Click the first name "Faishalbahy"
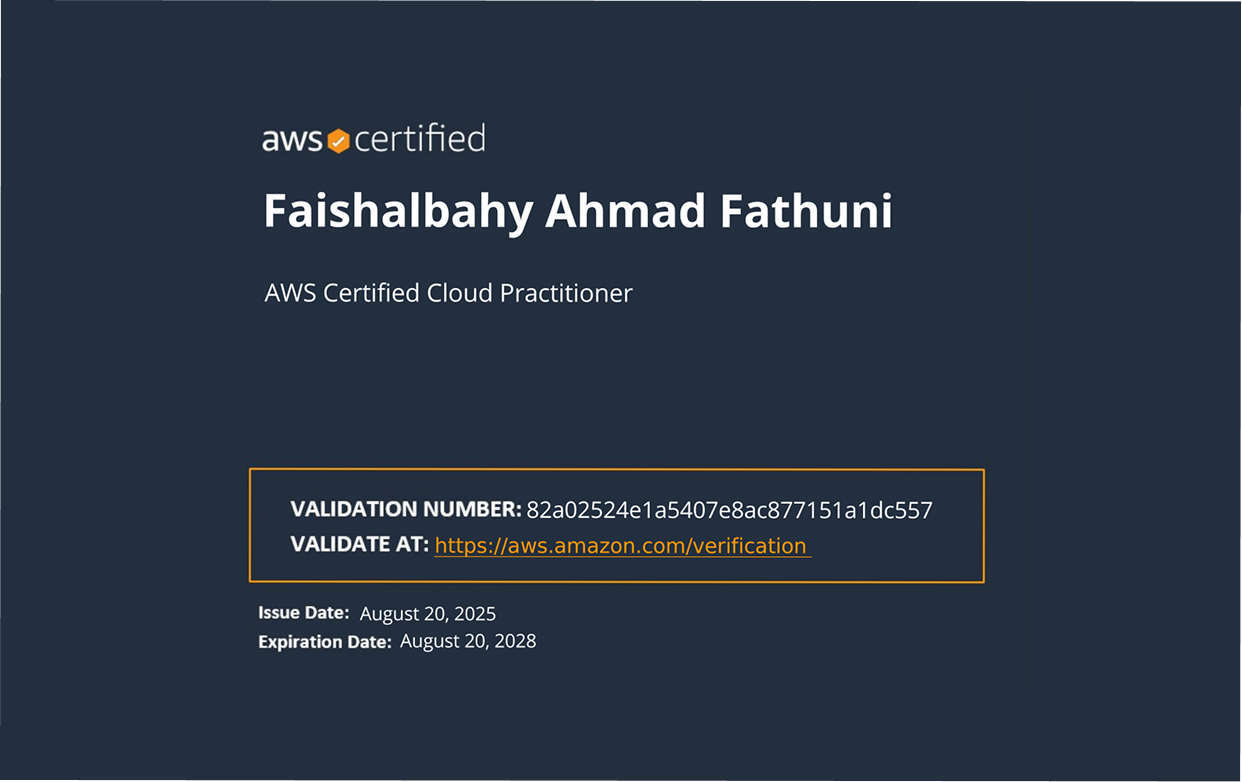1242x782 pixels. (x=399, y=213)
